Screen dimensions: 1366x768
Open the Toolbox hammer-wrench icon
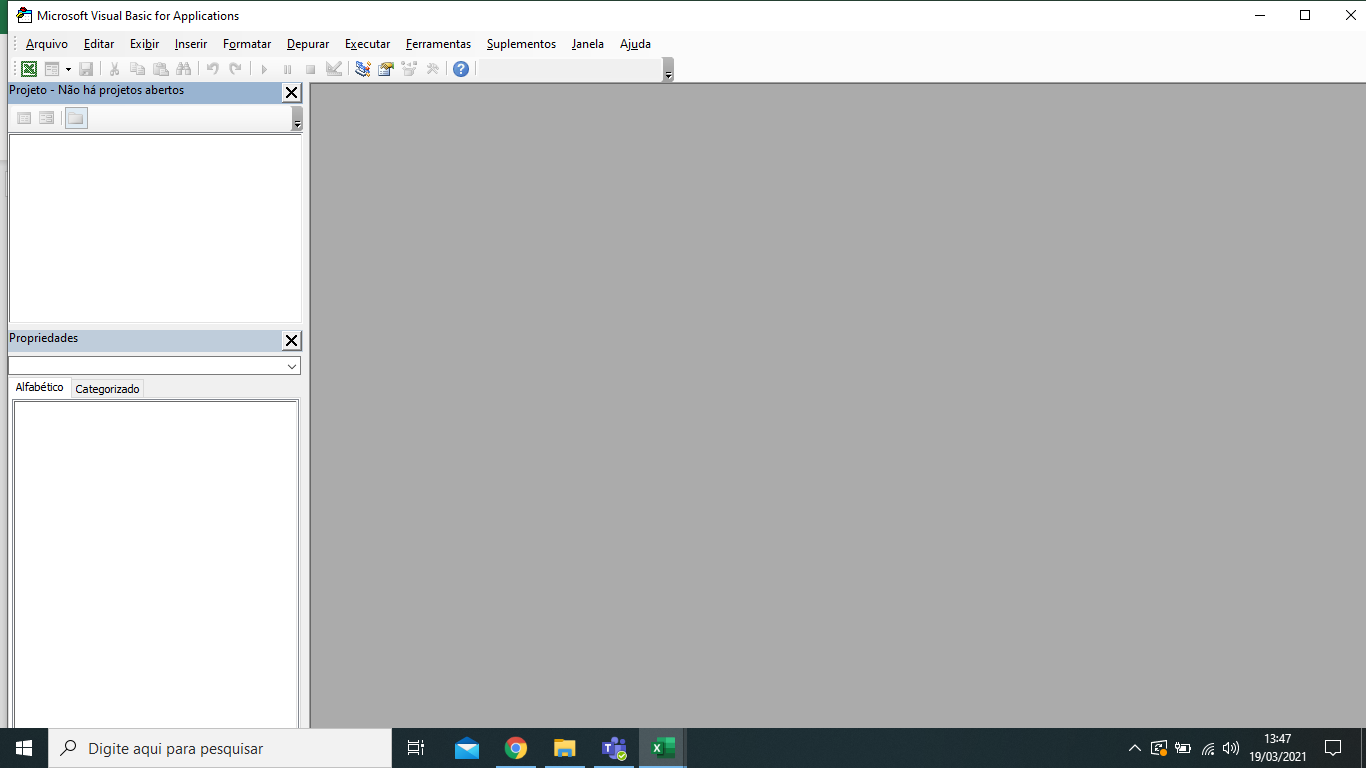[432, 69]
